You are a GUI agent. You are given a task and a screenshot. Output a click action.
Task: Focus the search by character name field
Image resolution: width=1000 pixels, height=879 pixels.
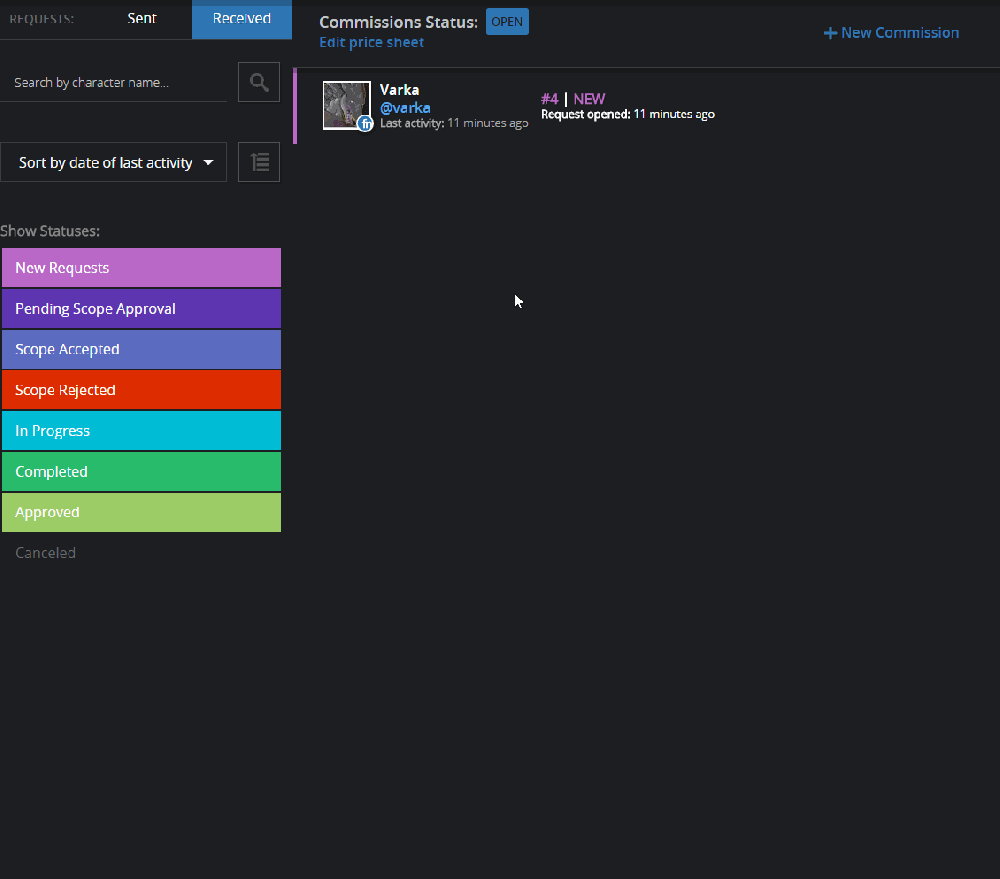114,83
